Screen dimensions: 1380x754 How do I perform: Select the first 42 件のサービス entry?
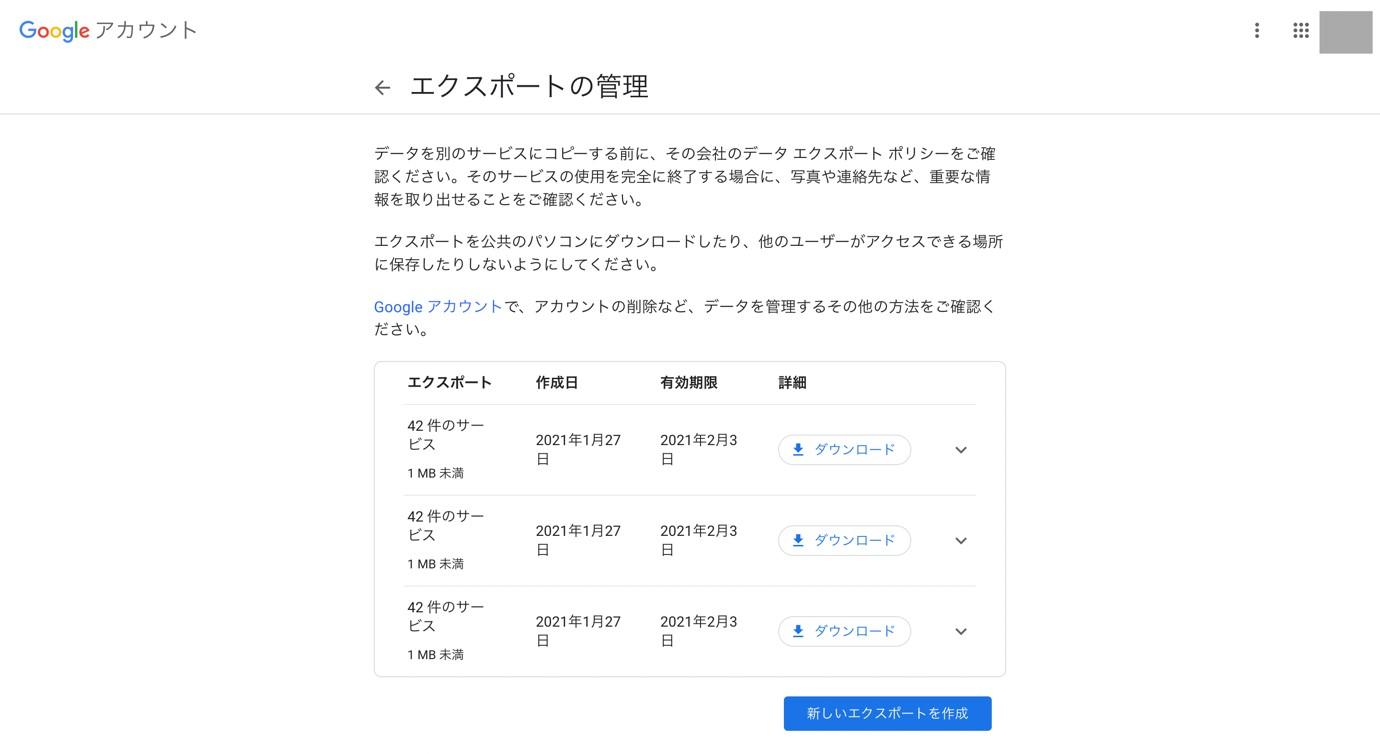coord(444,432)
